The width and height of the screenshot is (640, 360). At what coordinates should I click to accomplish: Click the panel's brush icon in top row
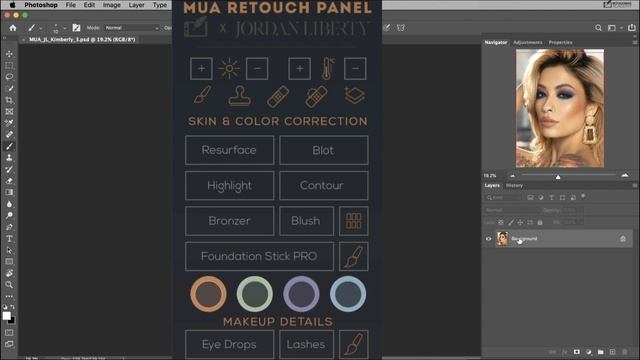click(x=202, y=96)
